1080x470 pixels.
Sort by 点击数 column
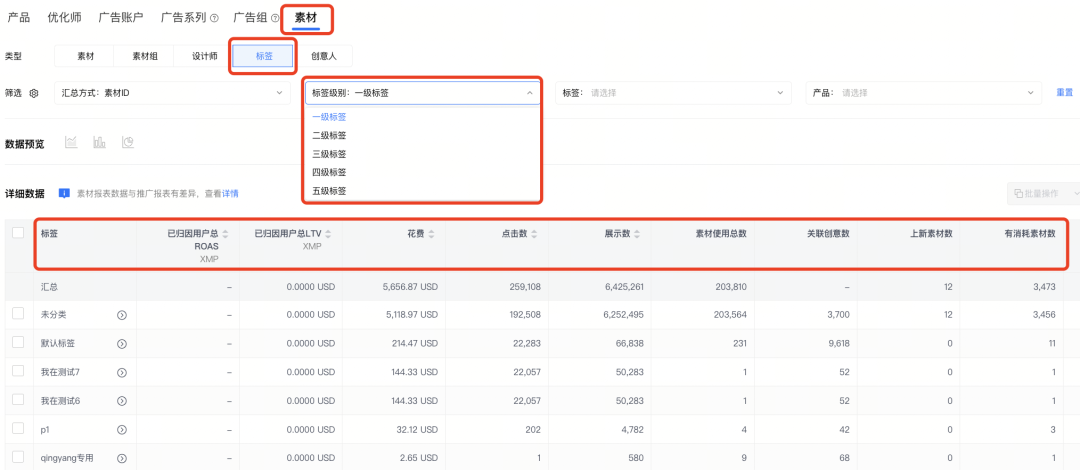(534, 234)
